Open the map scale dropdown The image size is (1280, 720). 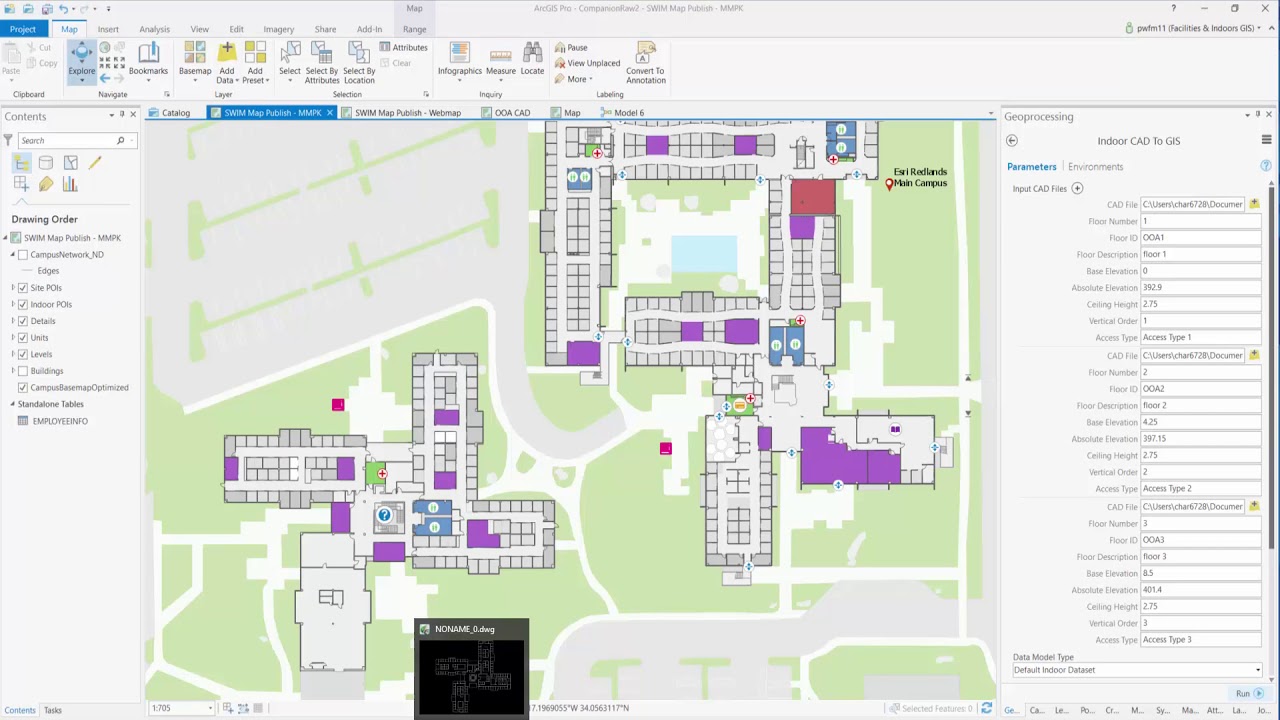click(x=210, y=708)
